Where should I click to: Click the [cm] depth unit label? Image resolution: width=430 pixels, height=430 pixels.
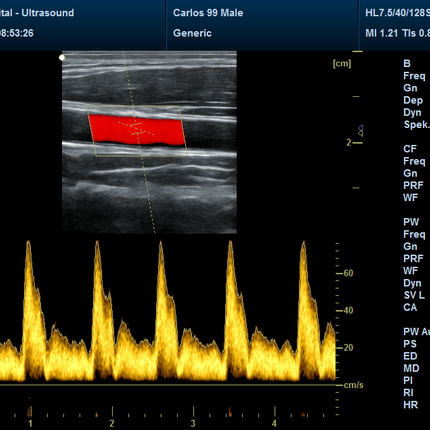coord(342,63)
